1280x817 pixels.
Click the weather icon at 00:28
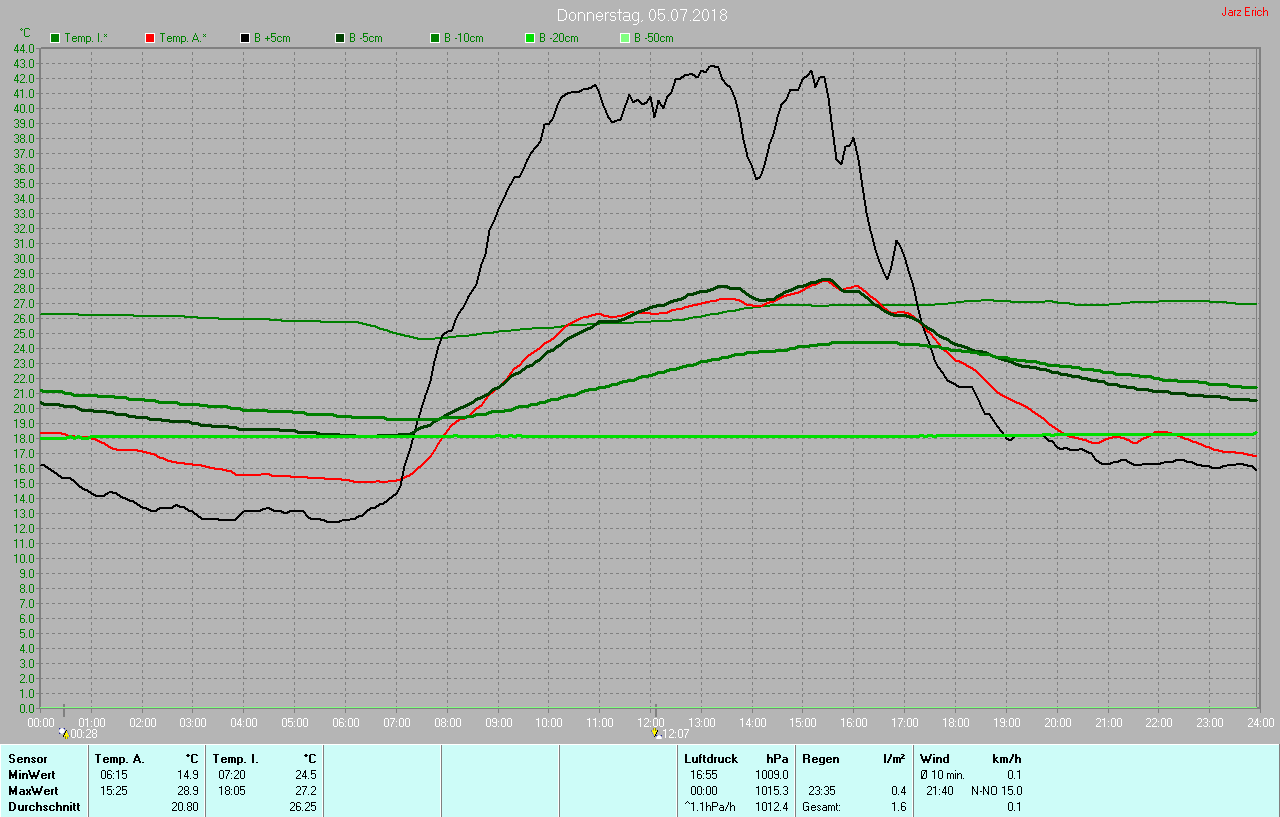pyautogui.click(x=64, y=733)
